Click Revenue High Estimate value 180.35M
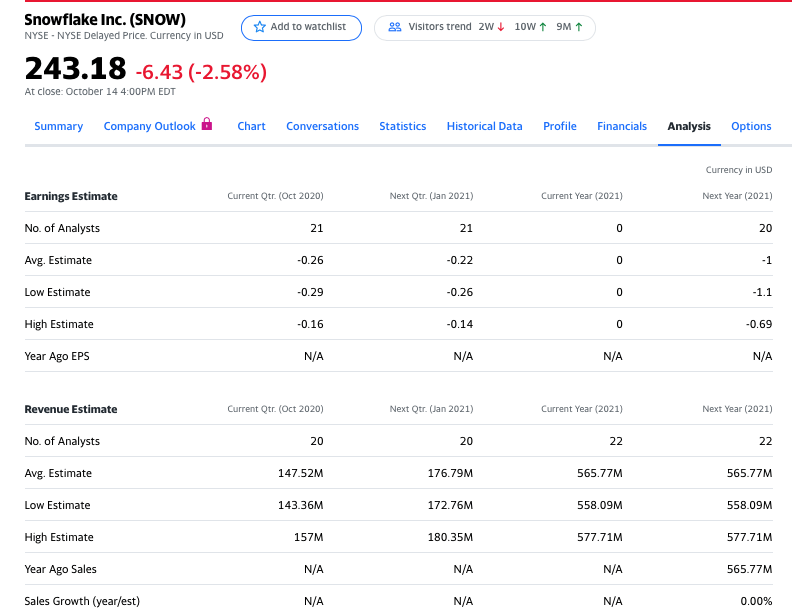 (450, 537)
